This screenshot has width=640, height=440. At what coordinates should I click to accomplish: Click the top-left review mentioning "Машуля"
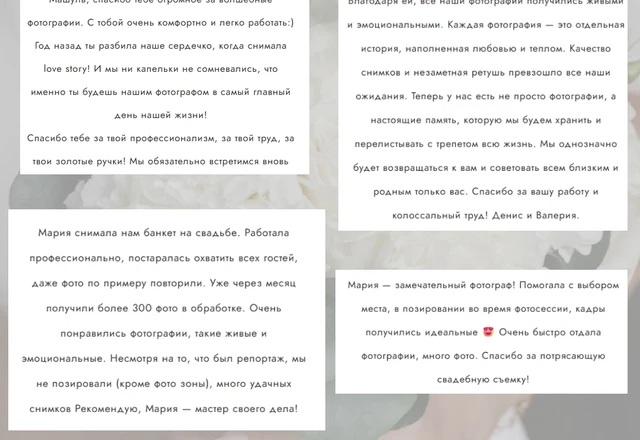[x=167, y=80]
